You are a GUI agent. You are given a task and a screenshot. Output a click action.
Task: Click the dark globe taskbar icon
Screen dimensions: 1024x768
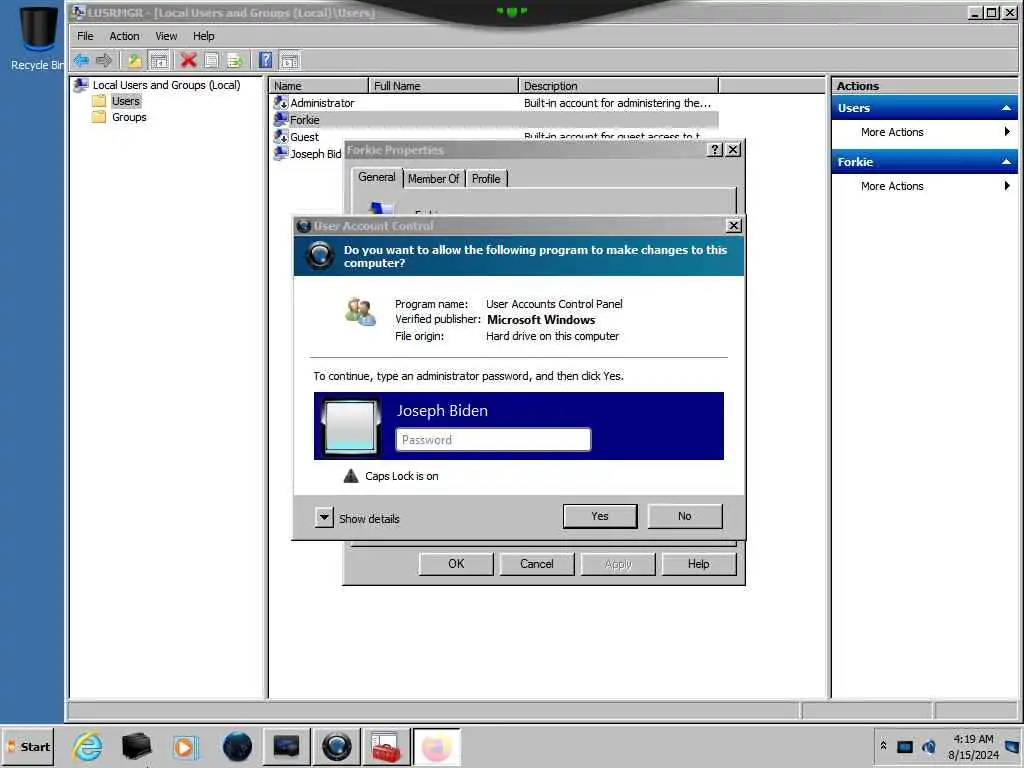point(237,746)
